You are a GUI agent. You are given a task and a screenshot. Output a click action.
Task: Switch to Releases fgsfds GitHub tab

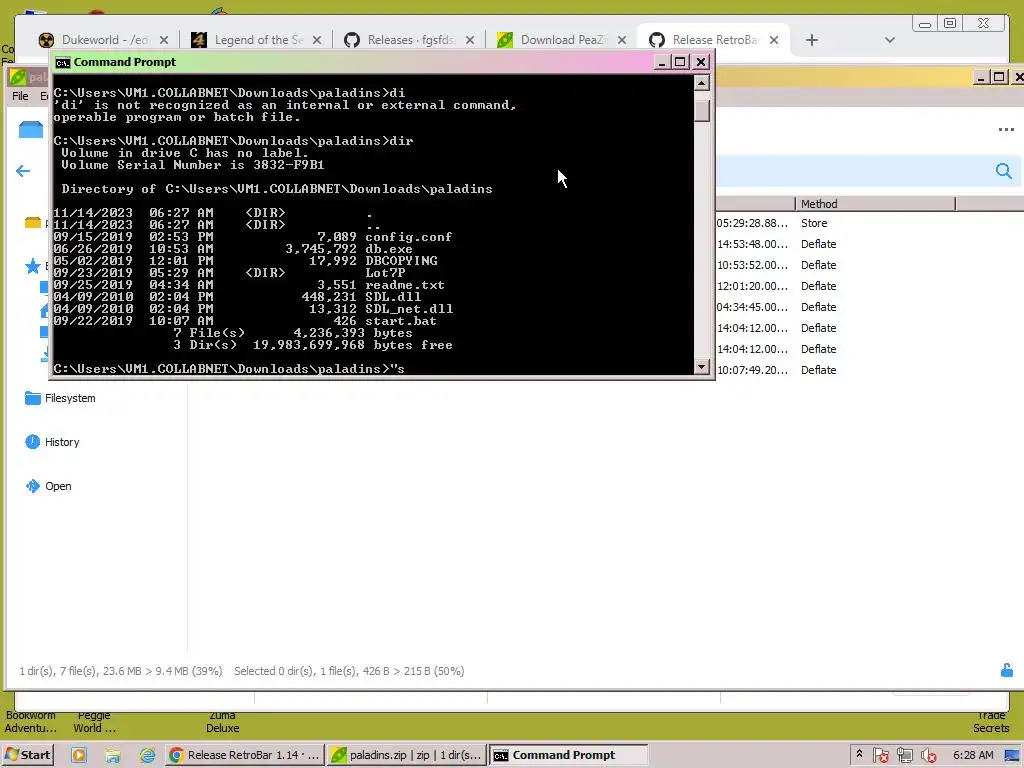(411, 40)
